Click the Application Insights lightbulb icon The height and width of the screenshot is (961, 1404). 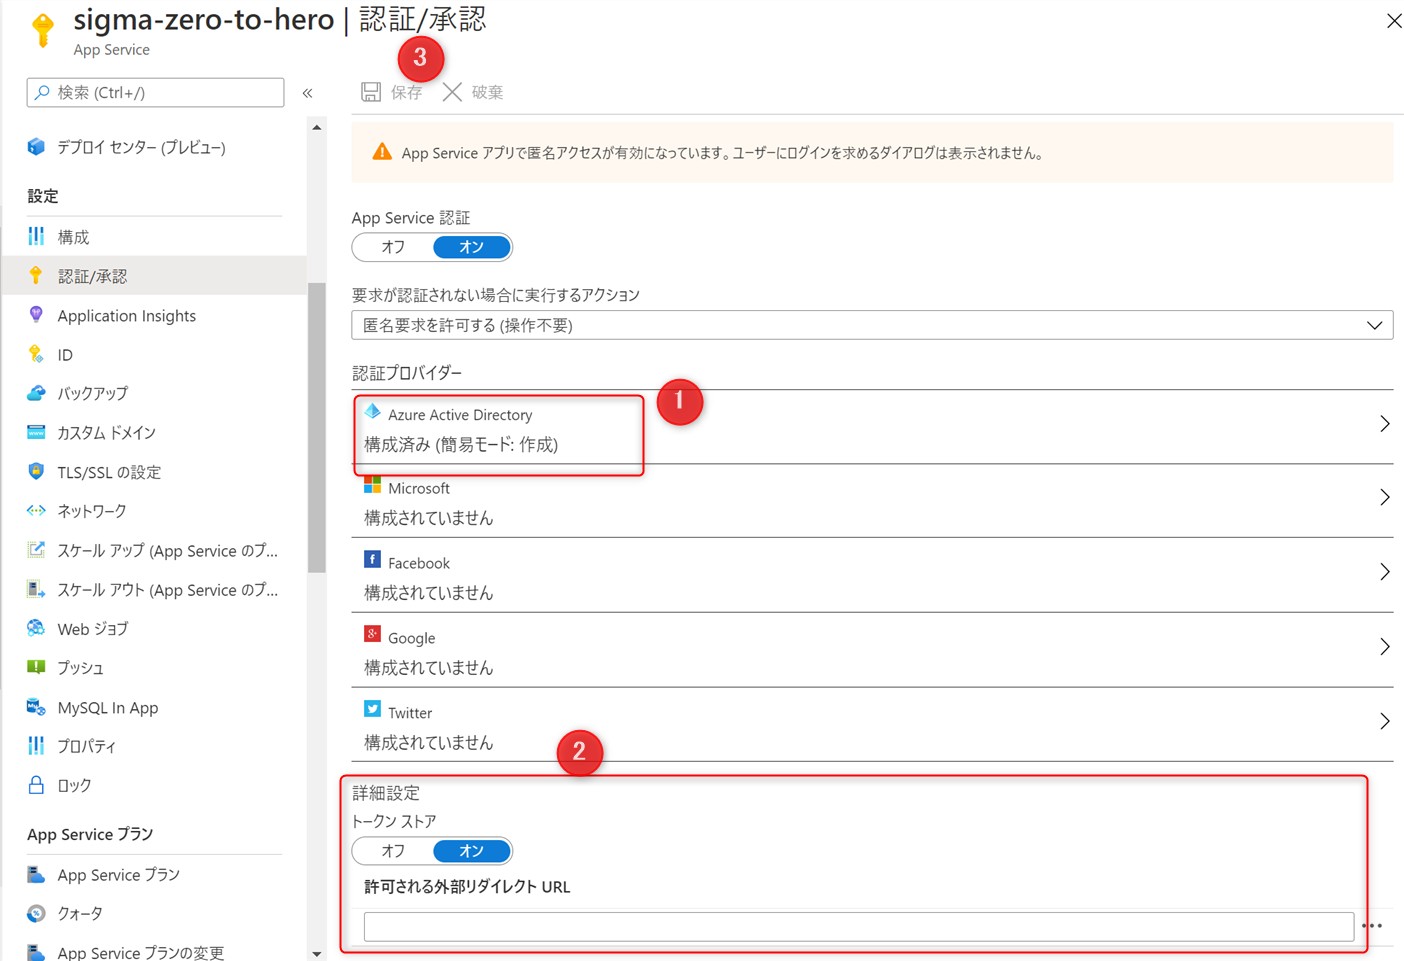(x=36, y=315)
